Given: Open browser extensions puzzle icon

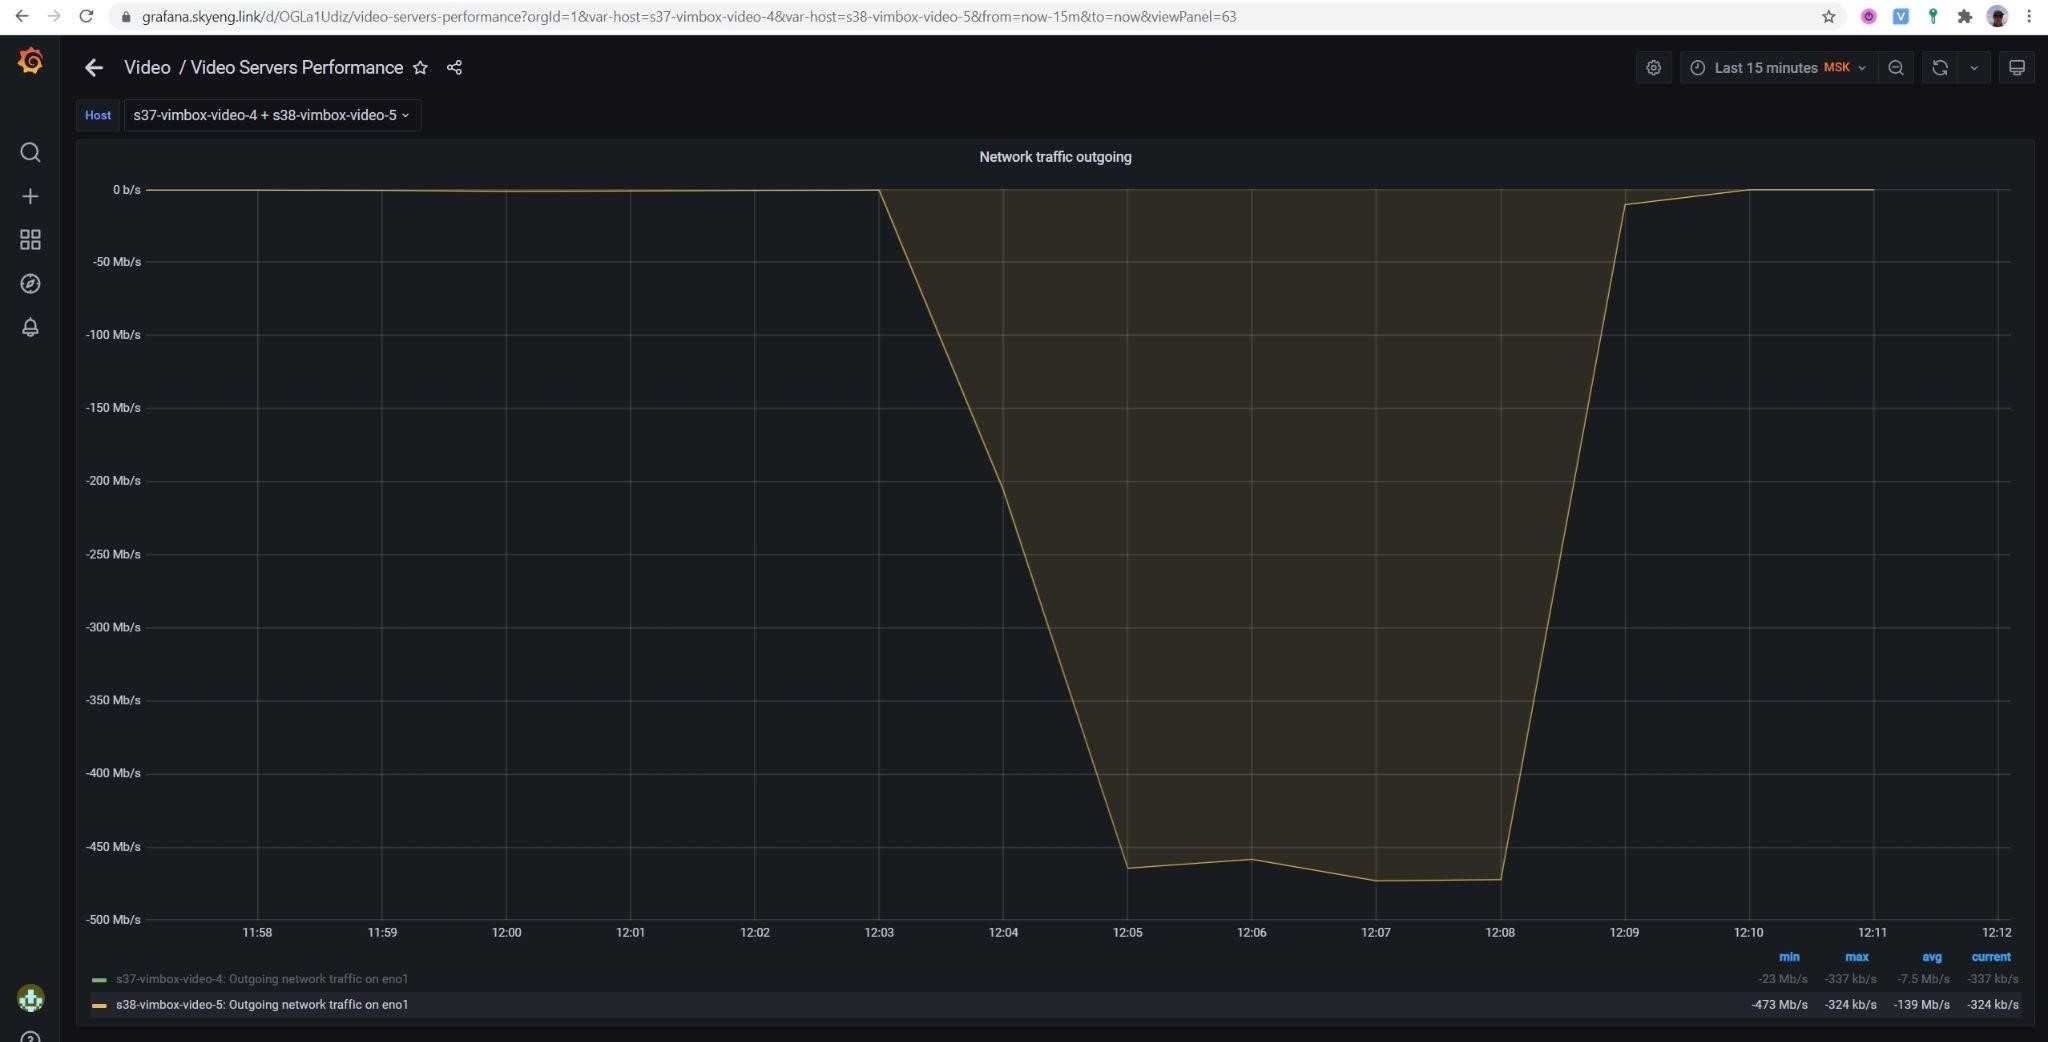Looking at the screenshot, I should pos(1965,16).
